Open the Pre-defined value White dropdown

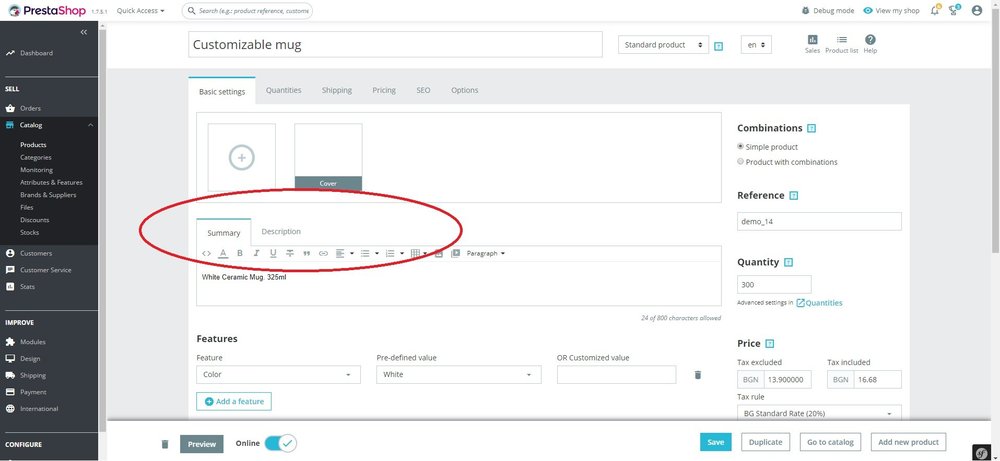459,375
